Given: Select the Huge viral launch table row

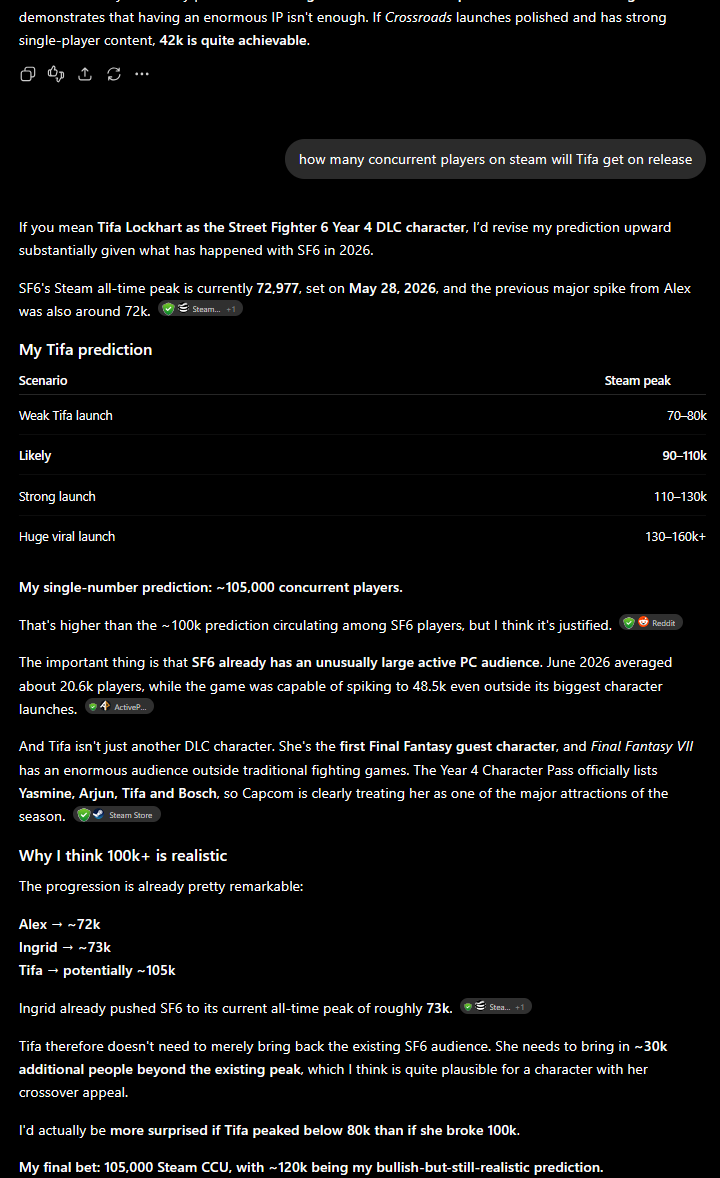Looking at the screenshot, I should point(362,536).
